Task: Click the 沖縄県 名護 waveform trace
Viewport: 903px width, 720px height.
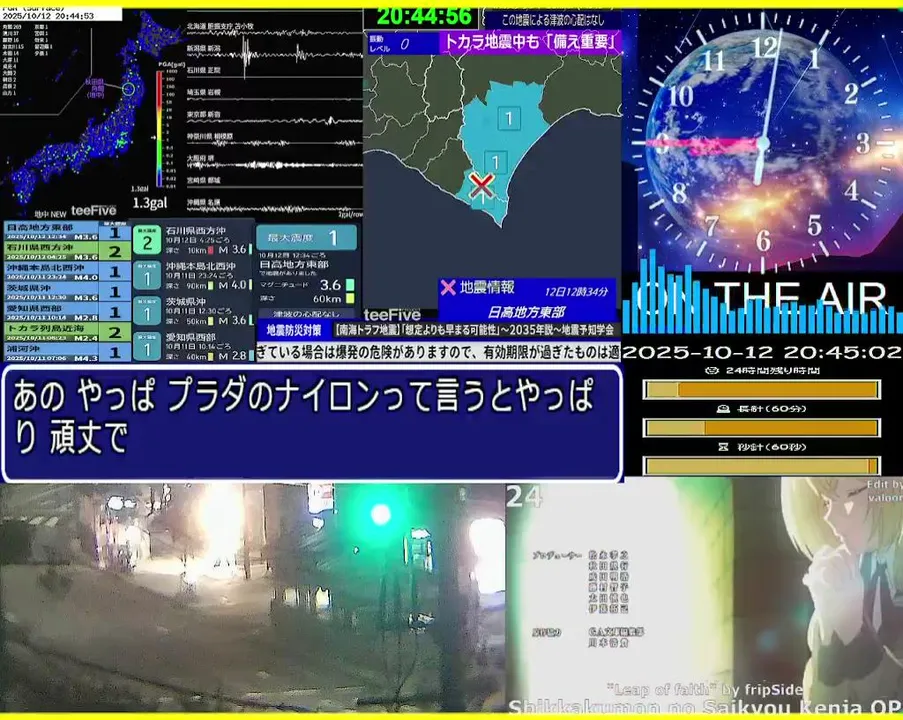Action: pyautogui.click(x=275, y=208)
